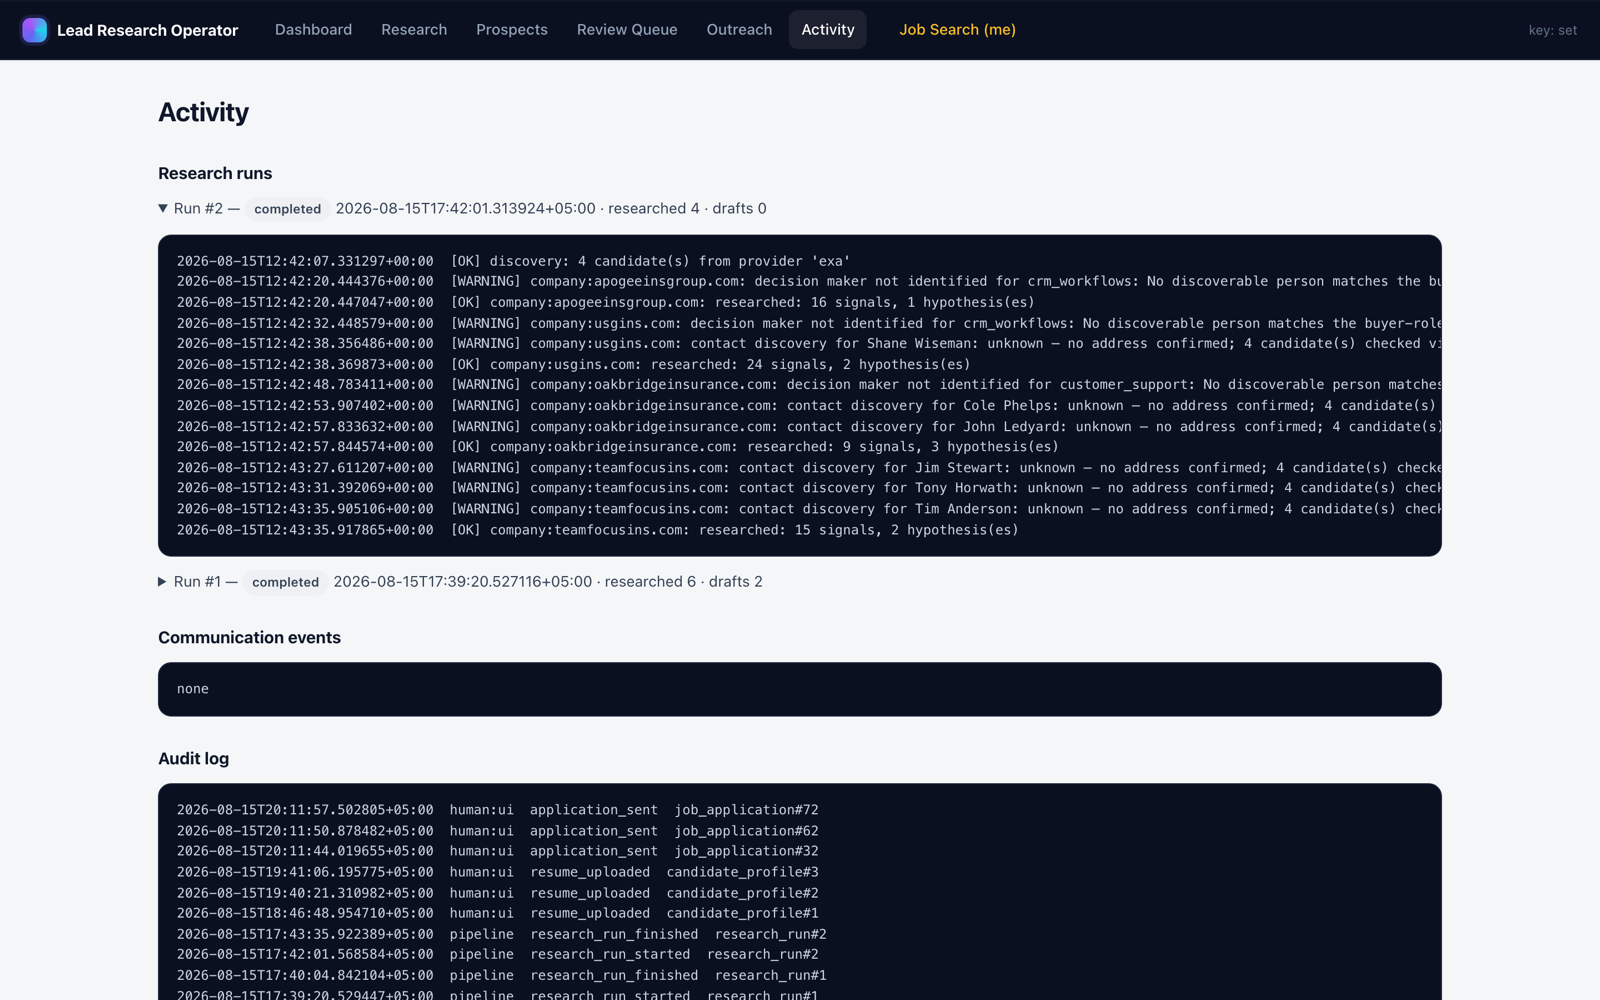Click the 'key: set' status text
The height and width of the screenshot is (1000, 1600).
(x=1552, y=30)
